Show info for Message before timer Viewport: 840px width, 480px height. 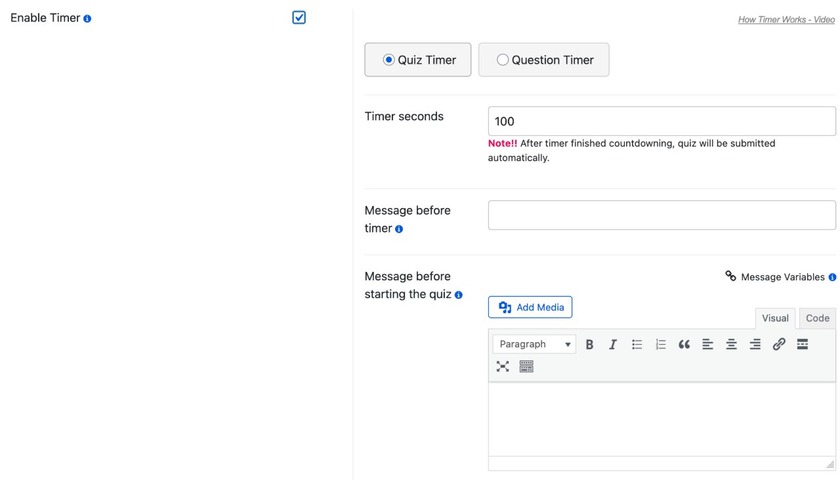(x=399, y=229)
